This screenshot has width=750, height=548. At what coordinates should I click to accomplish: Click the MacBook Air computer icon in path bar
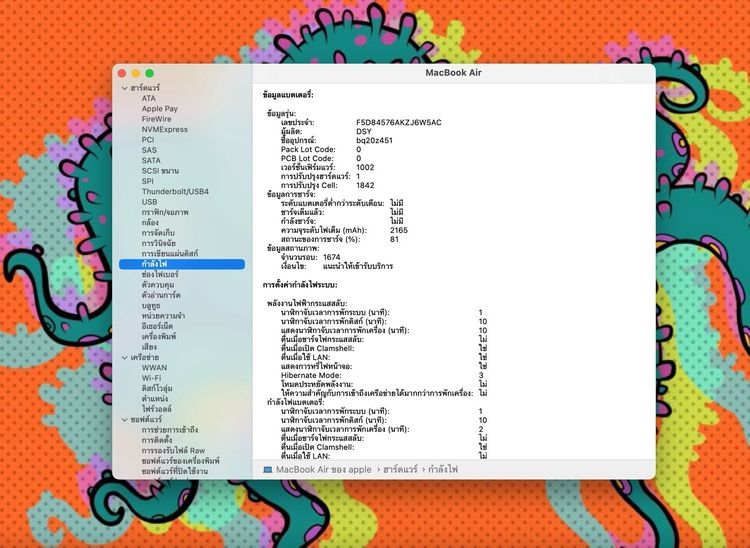[268, 470]
